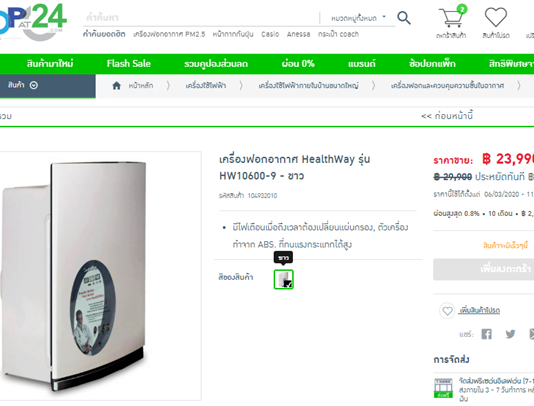Click the เพิ่มสินค้าโปรด link
This screenshot has width=534, height=406.
[479, 311]
